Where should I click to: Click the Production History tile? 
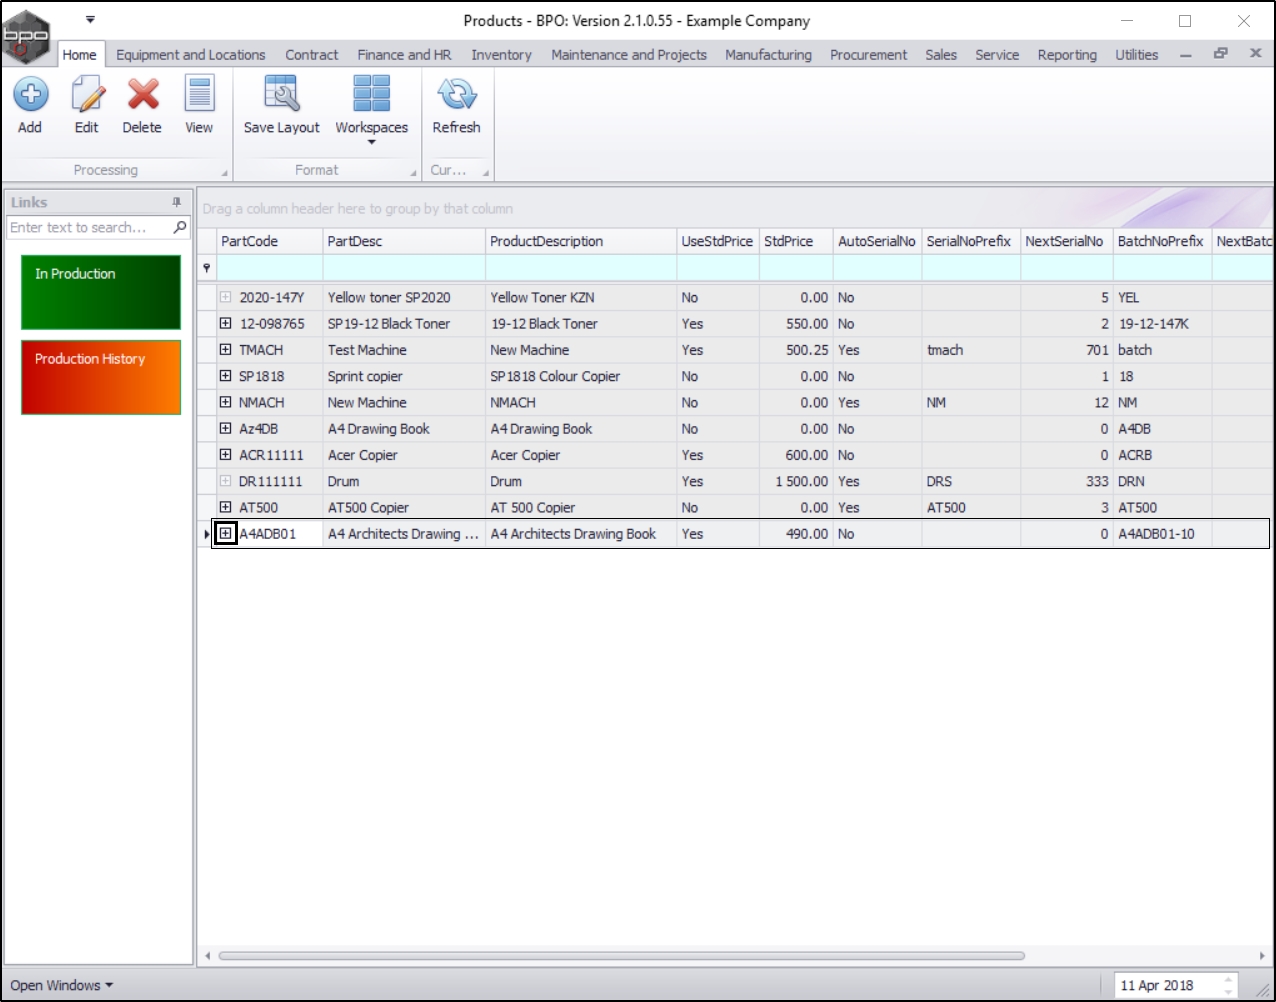[101, 377]
